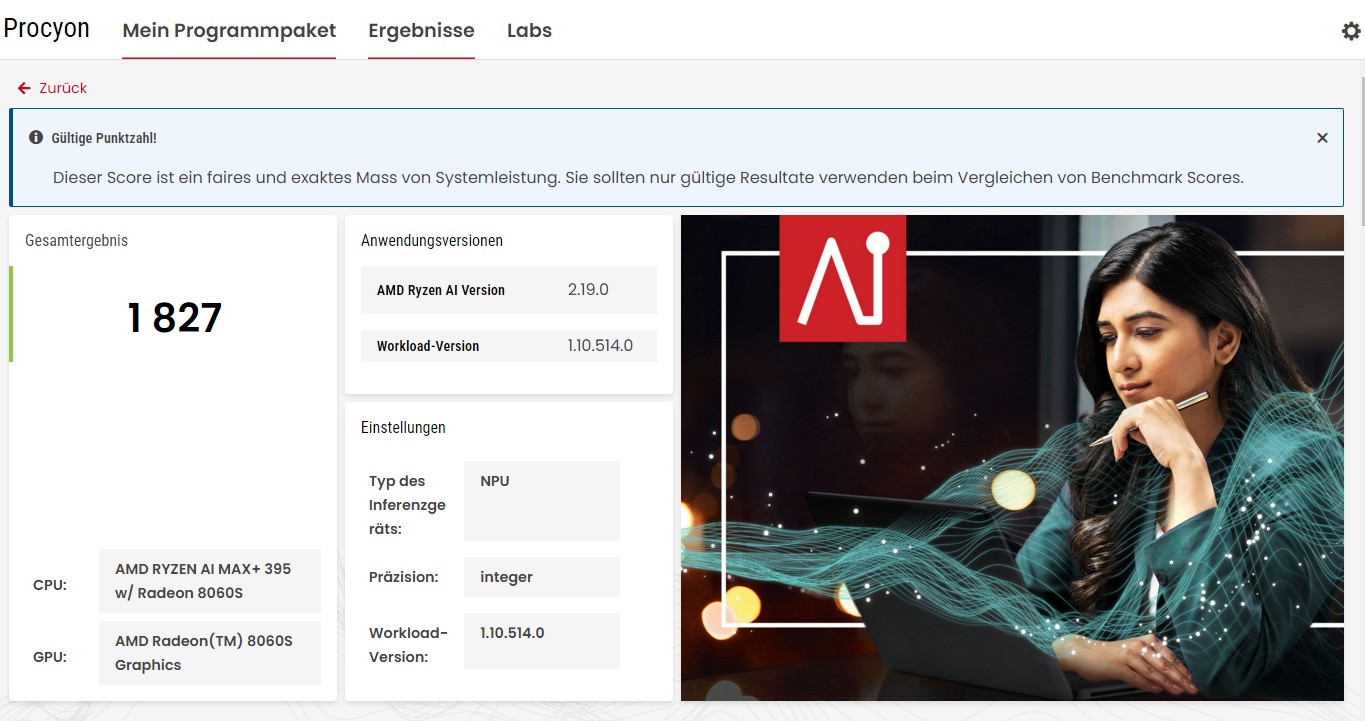Click the CPU label
The width and height of the screenshot is (1365, 721).
(x=50, y=585)
